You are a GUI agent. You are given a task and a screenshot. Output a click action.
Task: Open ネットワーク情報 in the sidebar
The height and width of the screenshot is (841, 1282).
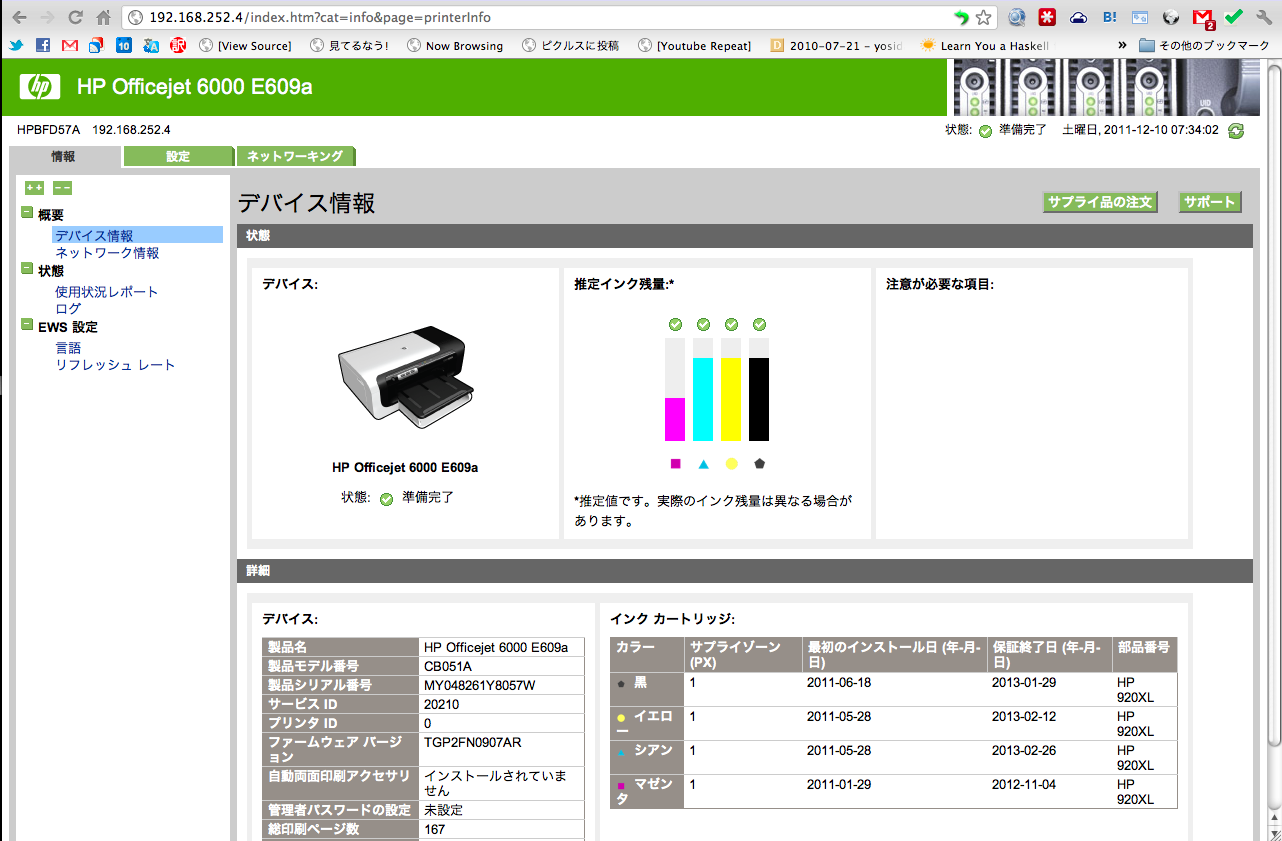click(107, 253)
